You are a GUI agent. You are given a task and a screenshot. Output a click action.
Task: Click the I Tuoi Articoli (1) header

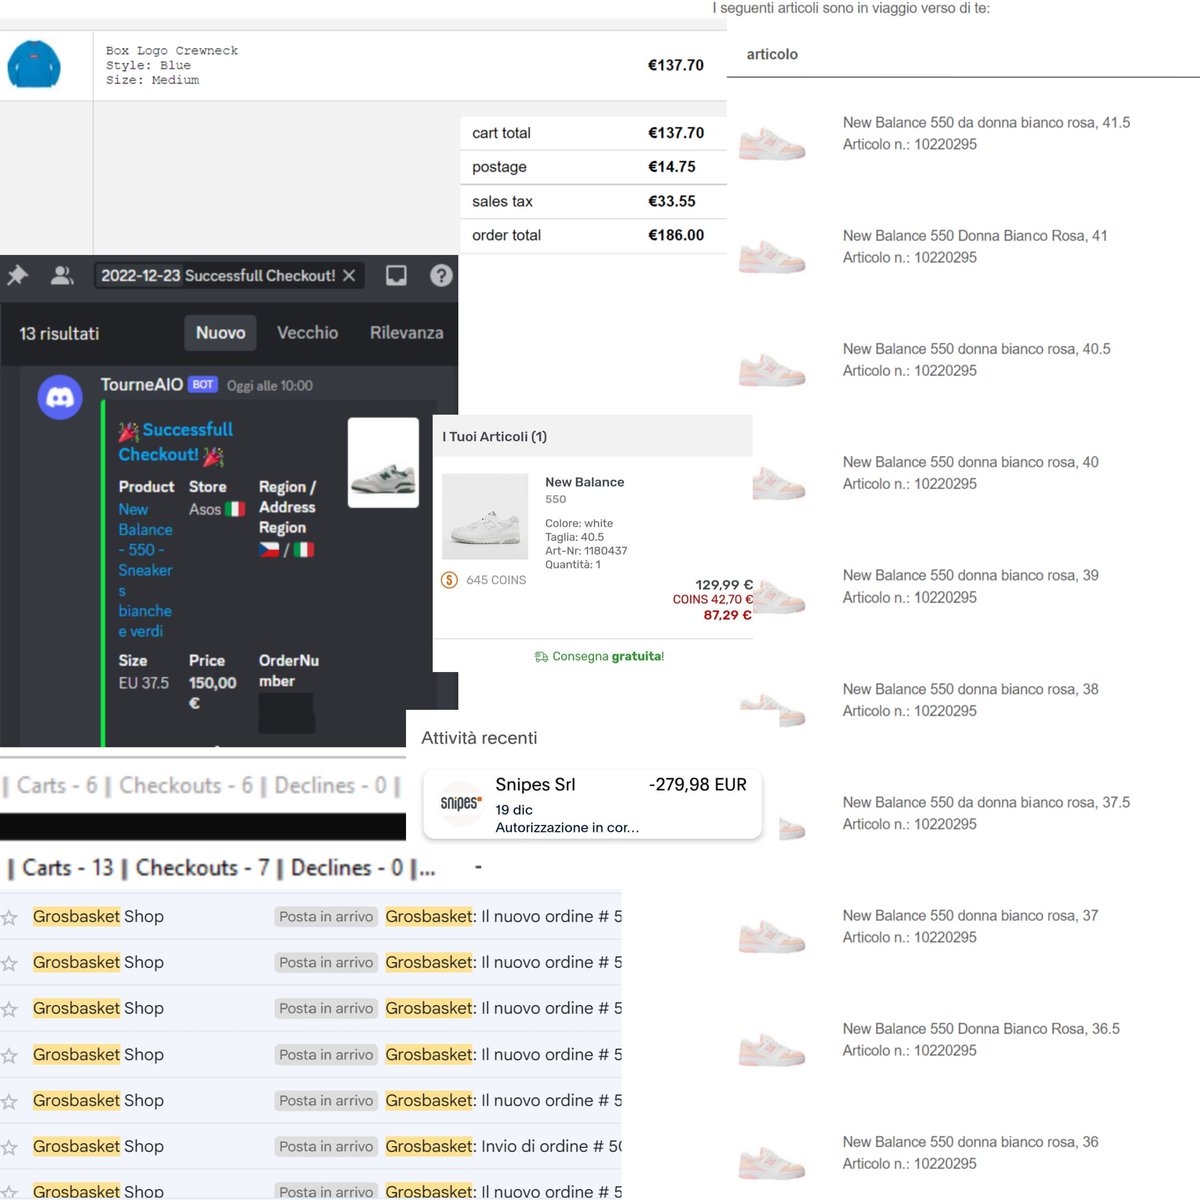pyautogui.click(x=495, y=436)
